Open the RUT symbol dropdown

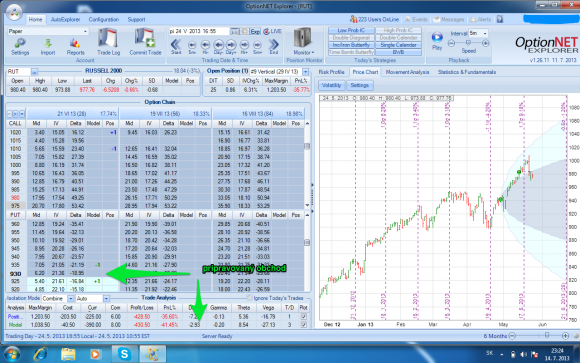pos(34,71)
